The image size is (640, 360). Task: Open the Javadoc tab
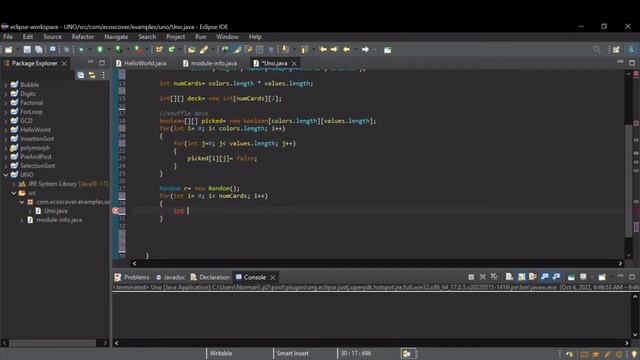pyautogui.click(x=171, y=277)
